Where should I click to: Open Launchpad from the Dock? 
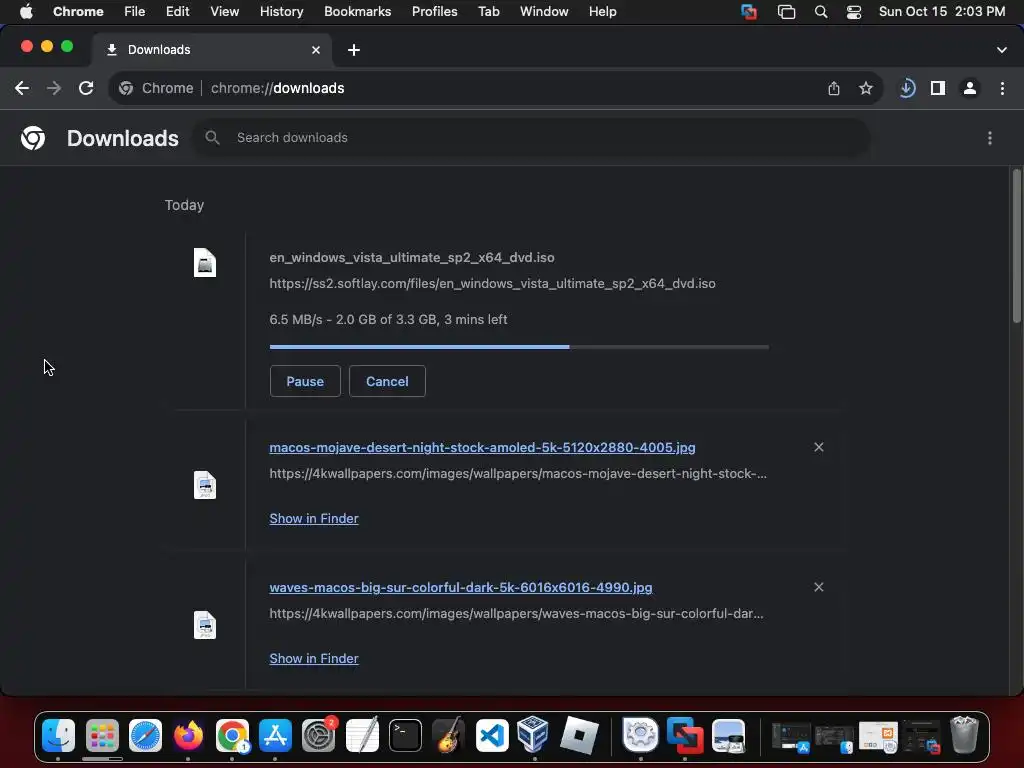point(102,736)
